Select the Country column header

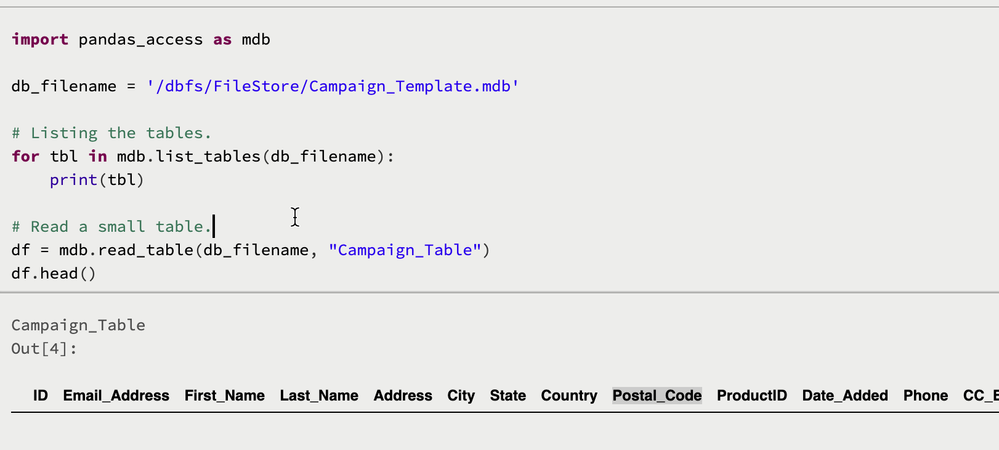[x=569, y=396]
